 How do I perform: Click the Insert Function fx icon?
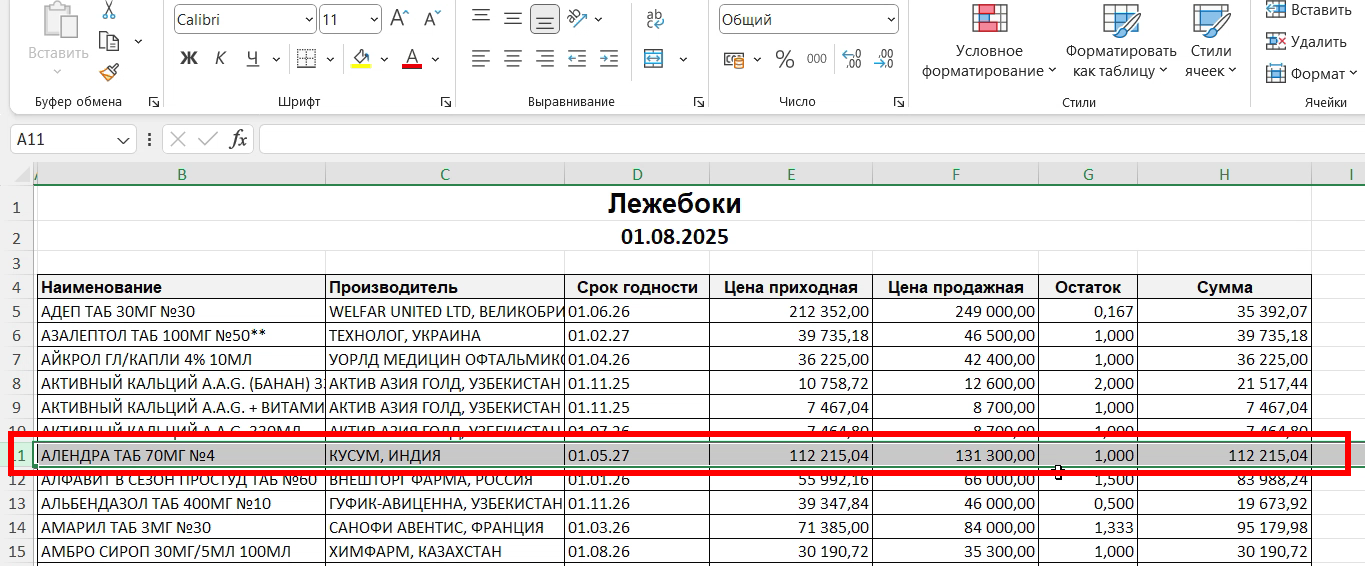(x=238, y=139)
